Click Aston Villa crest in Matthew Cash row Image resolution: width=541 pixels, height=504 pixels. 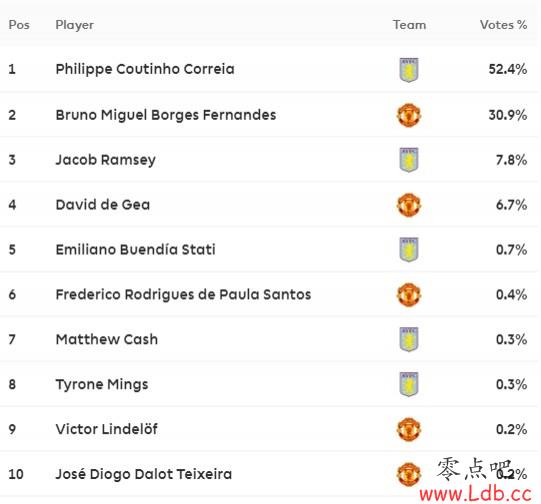409,339
